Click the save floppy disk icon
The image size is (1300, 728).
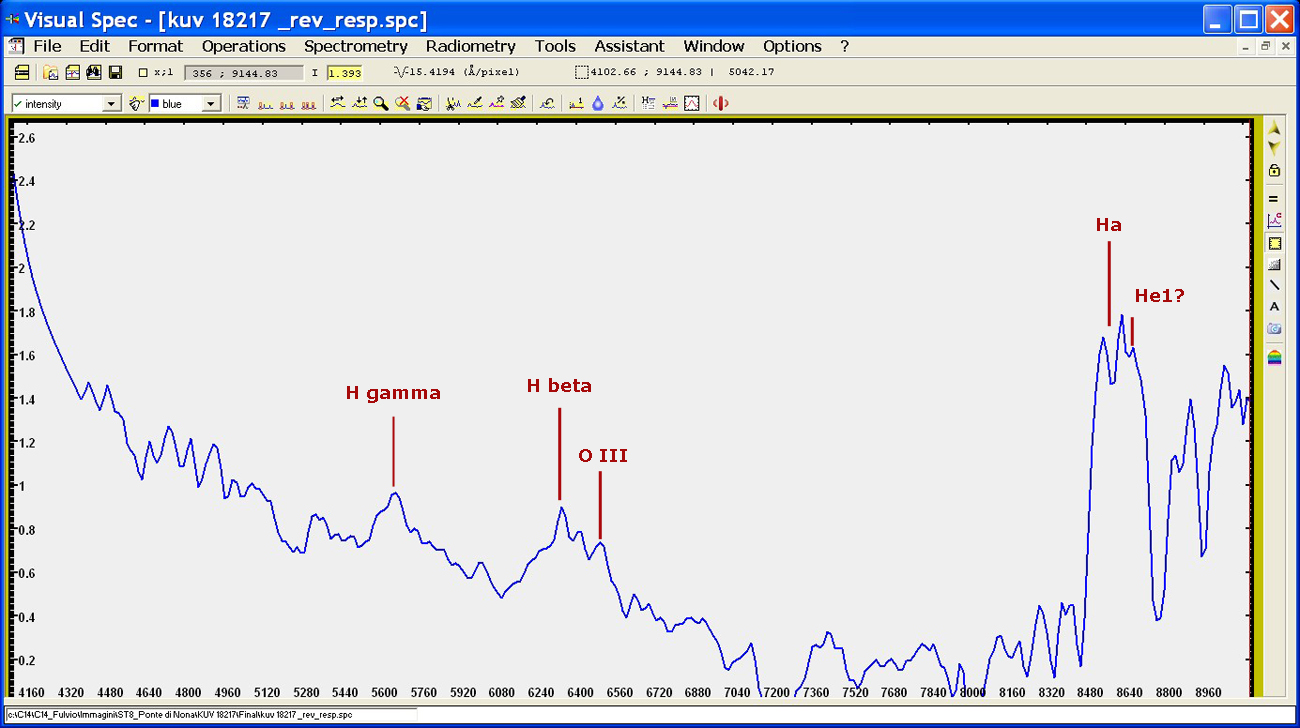point(115,73)
